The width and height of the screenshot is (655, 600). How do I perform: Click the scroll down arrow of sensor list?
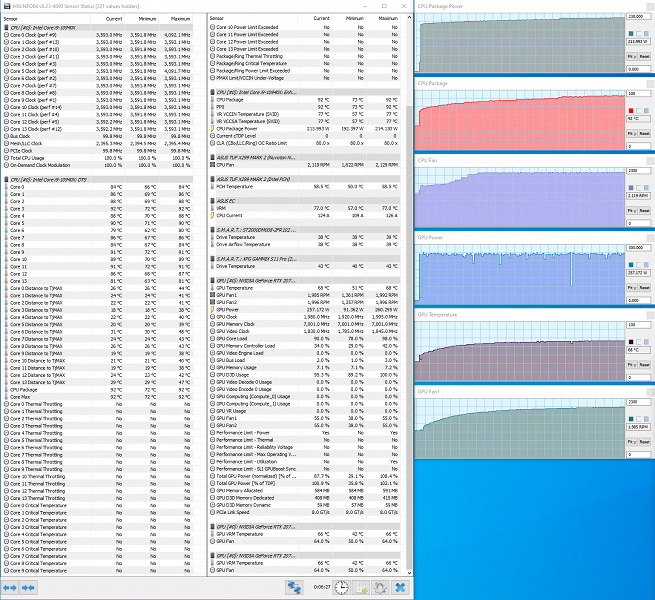pyautogui.click(x=409, y=573)
